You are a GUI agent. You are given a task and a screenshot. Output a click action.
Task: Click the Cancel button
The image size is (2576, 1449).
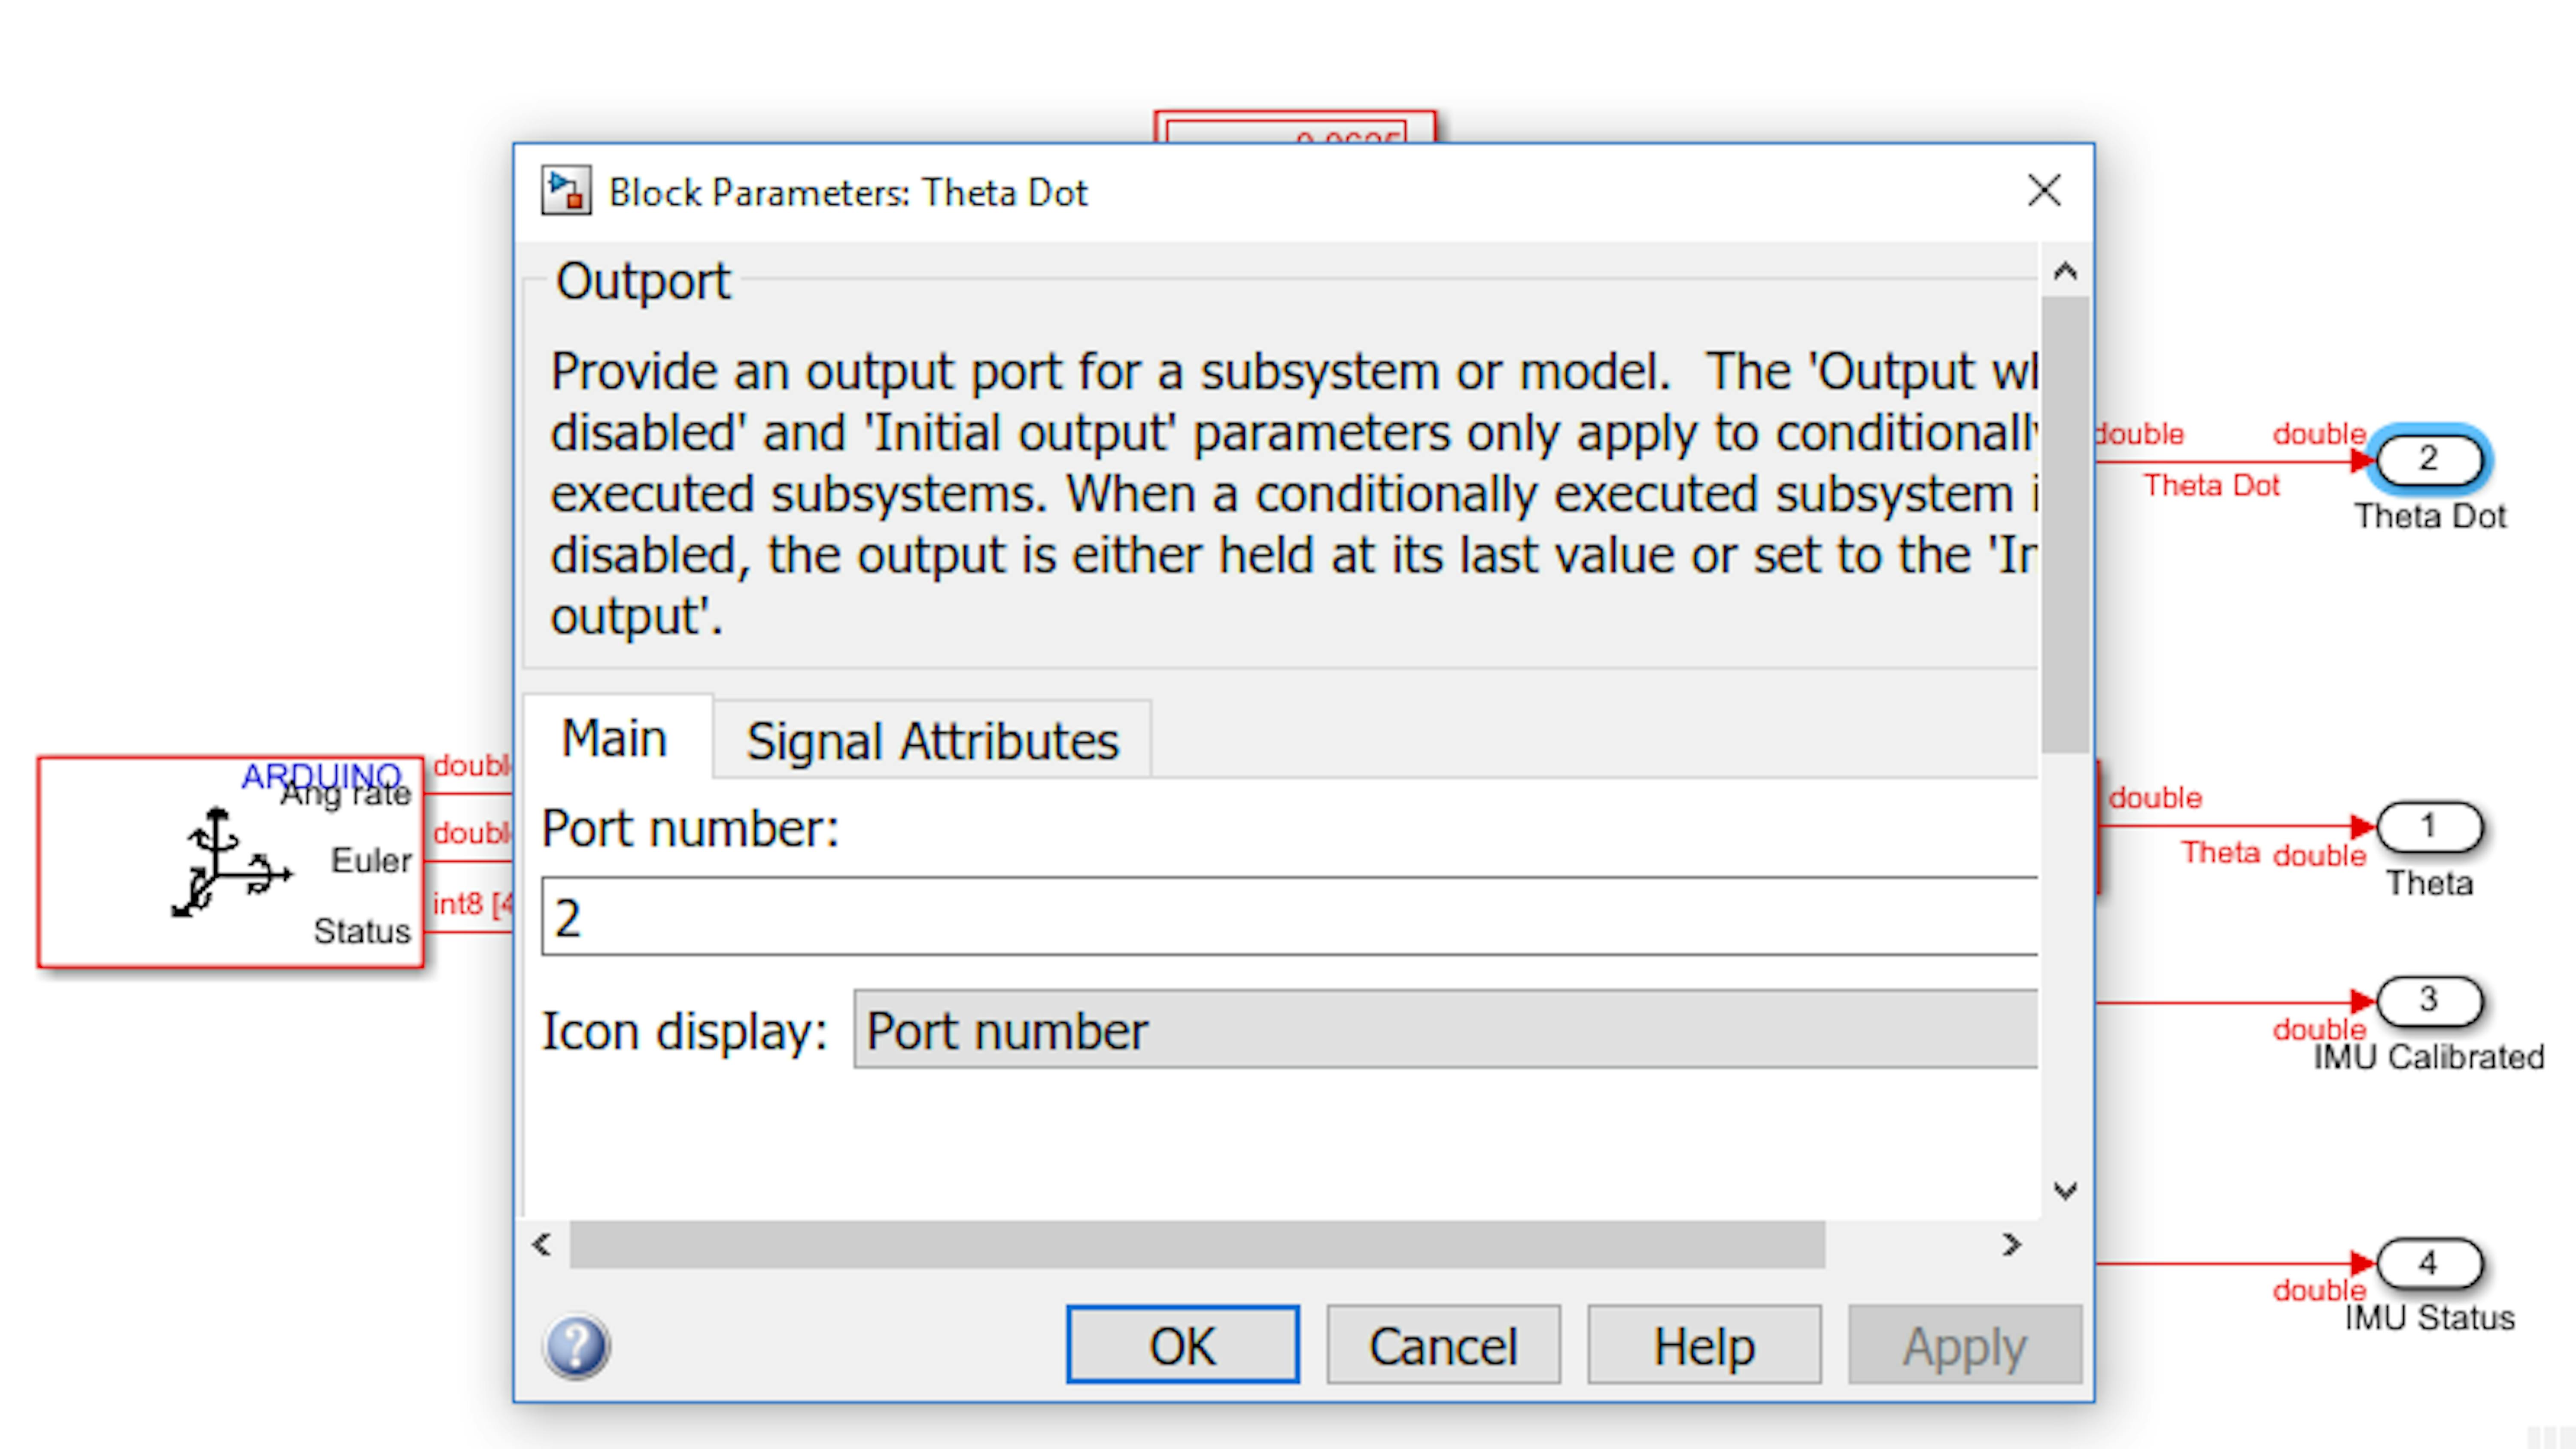pos(1443,1345)
